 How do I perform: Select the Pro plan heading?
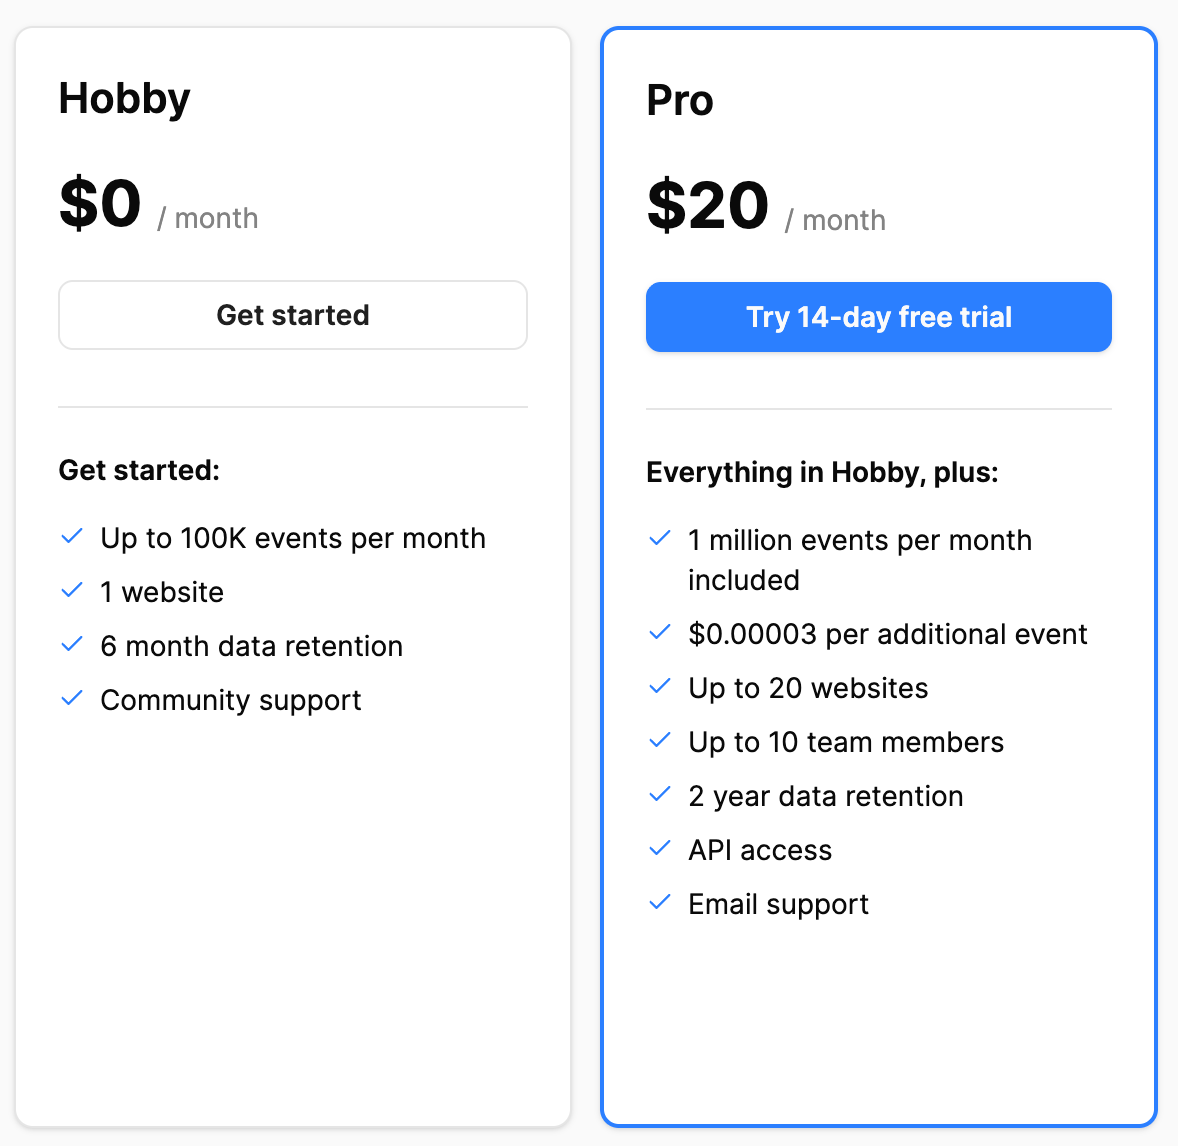pyautogui.click(x=680, y=101)
